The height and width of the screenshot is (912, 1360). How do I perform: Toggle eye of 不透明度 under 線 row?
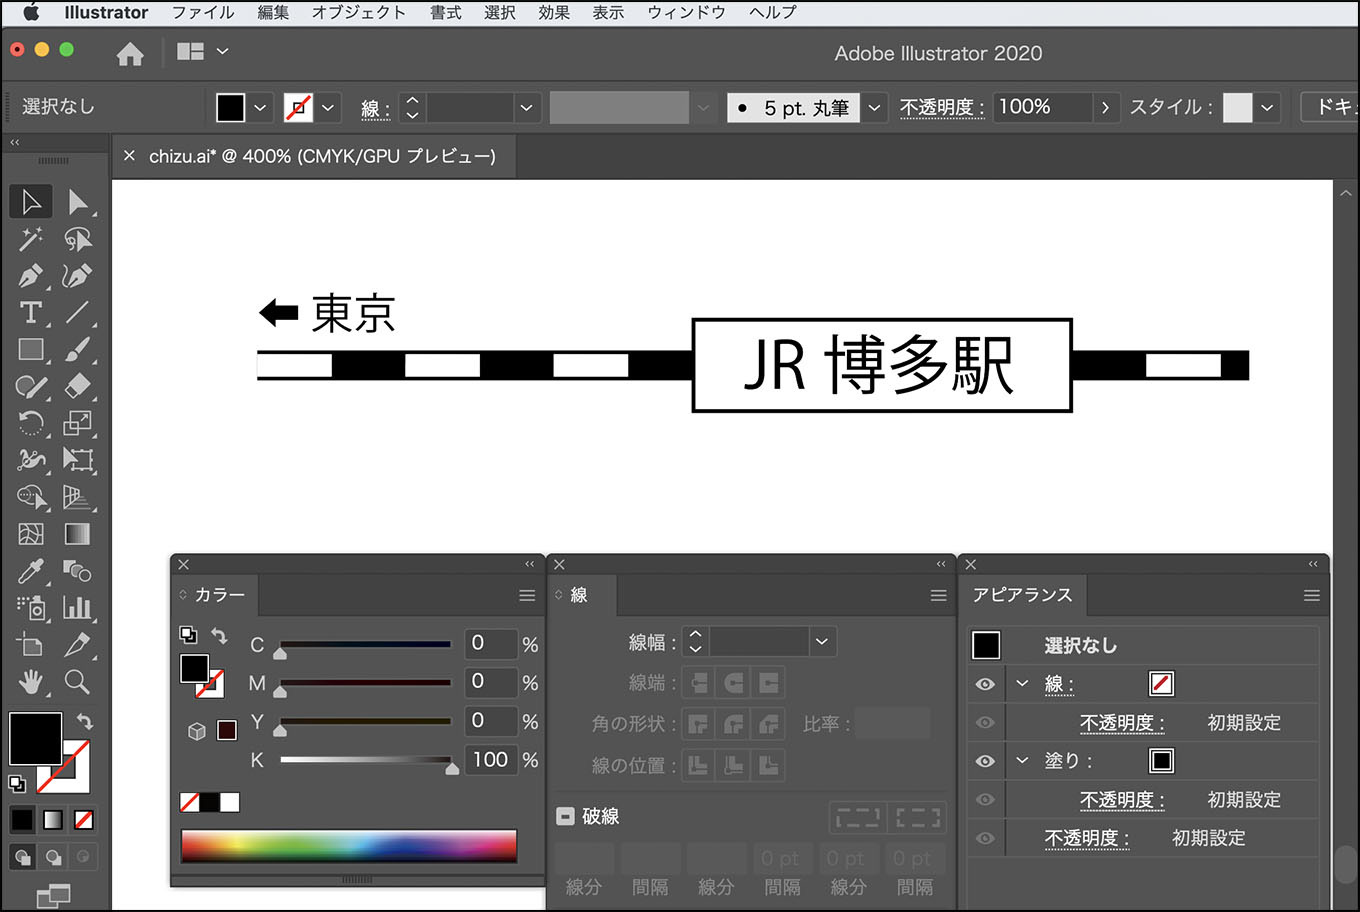coord(985,722)
